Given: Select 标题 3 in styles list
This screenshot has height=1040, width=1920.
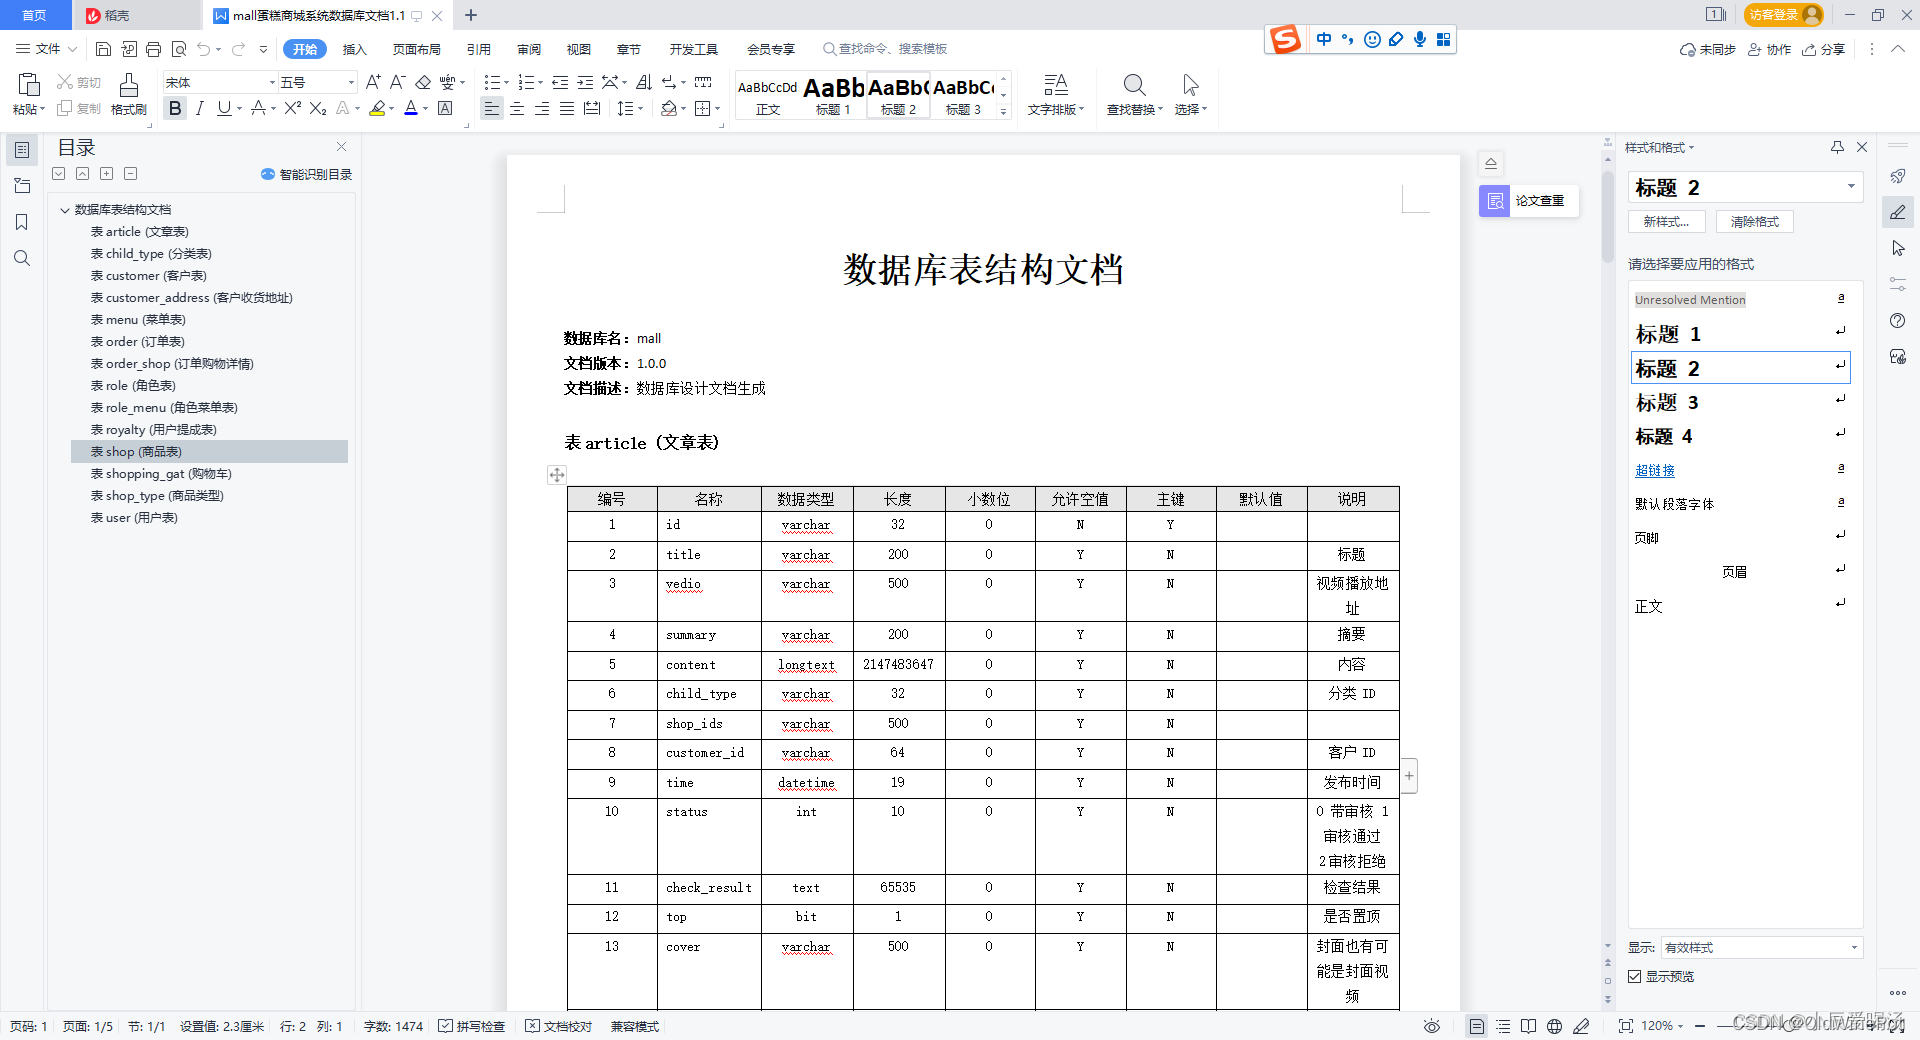Looking at the screenshot, I should (x=1741, y=402).
